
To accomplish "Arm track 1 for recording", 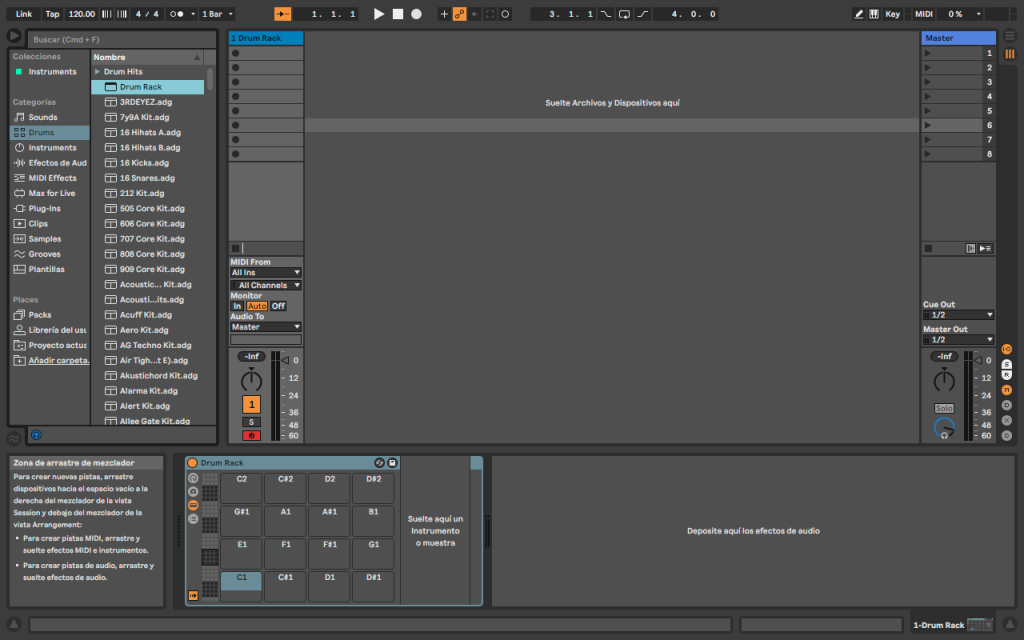I will pos(251,436).
